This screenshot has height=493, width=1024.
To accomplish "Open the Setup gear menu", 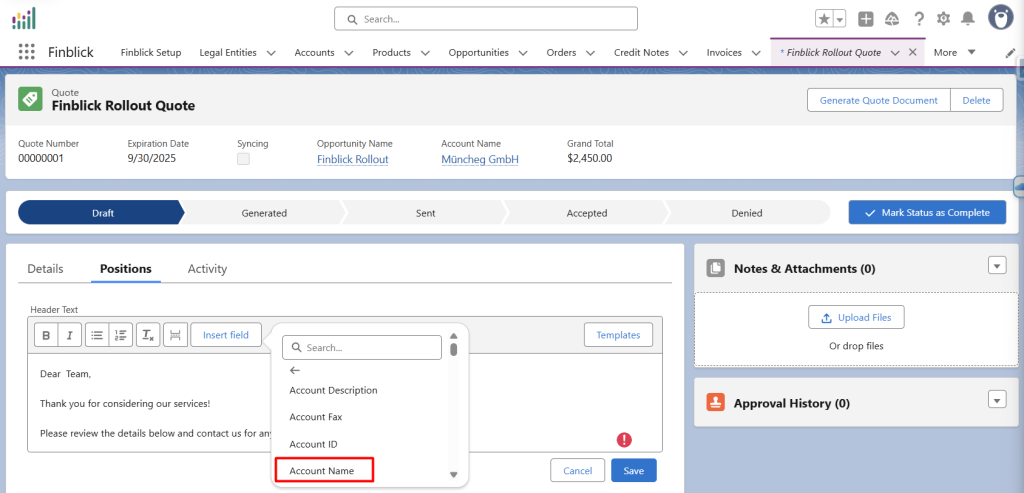I will coord(943,19).
